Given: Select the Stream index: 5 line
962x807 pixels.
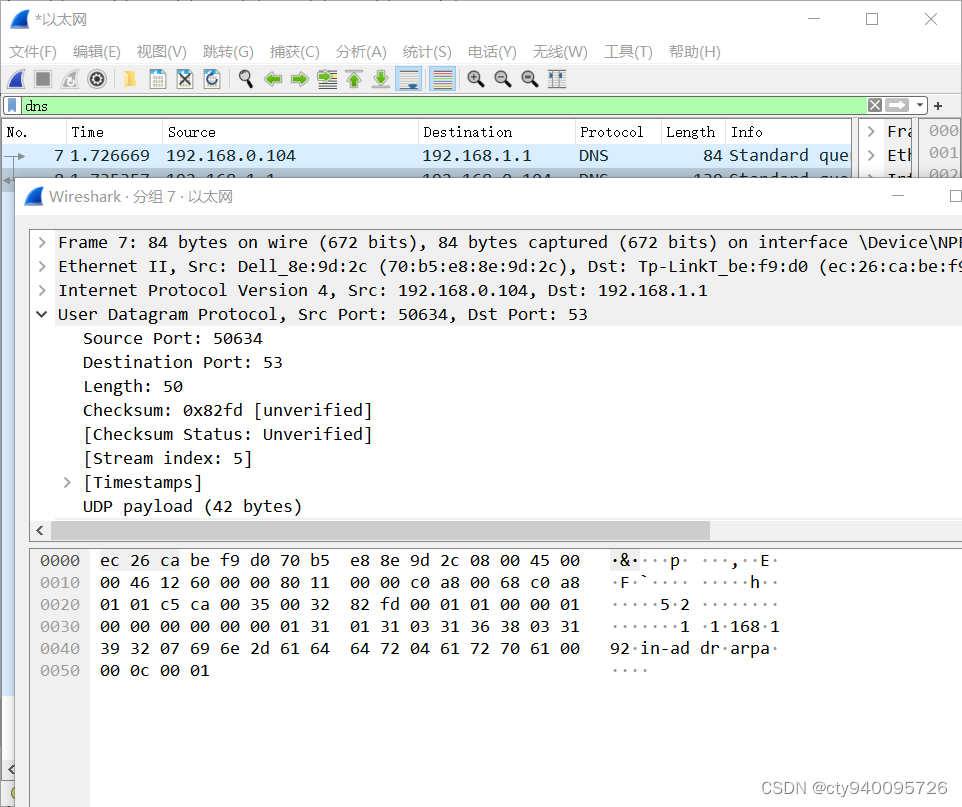Looking at the screenshot, I should click(167, 458).
